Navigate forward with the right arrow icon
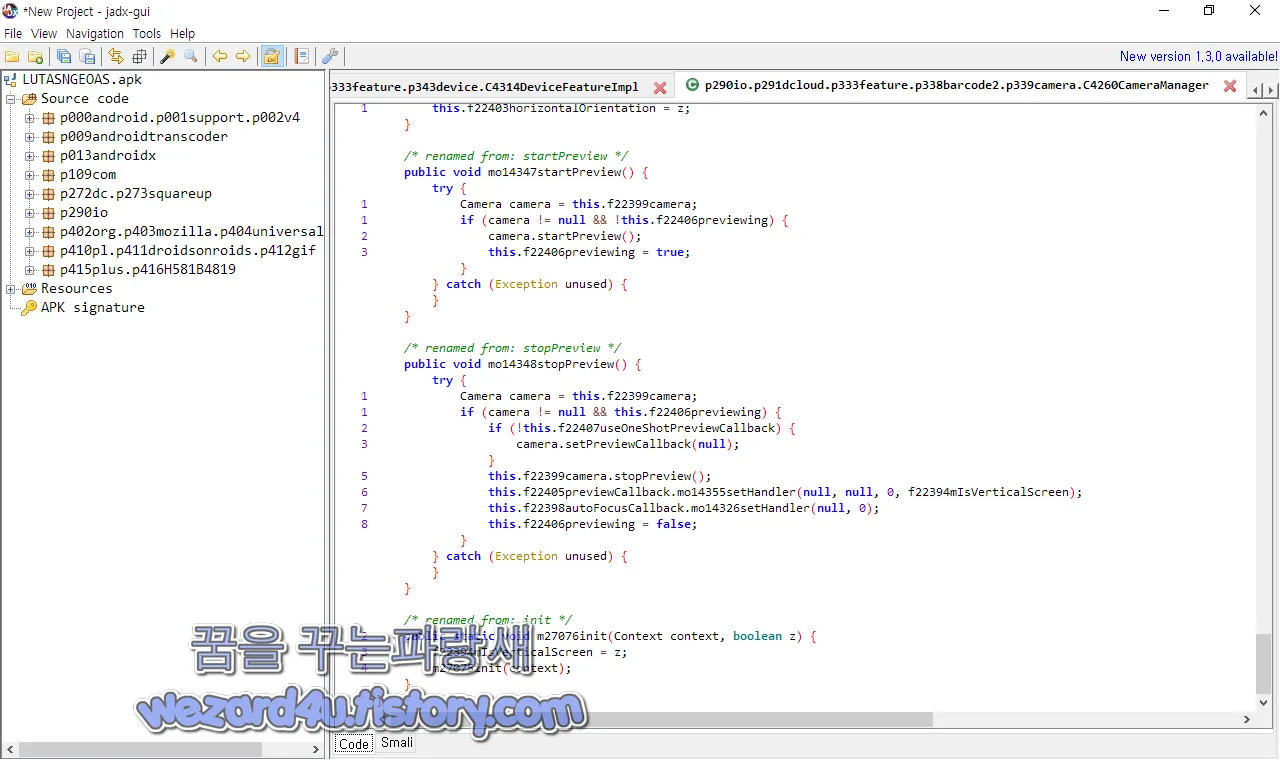1280x760 pixels. pyautogui.click(x=243, y=57)
